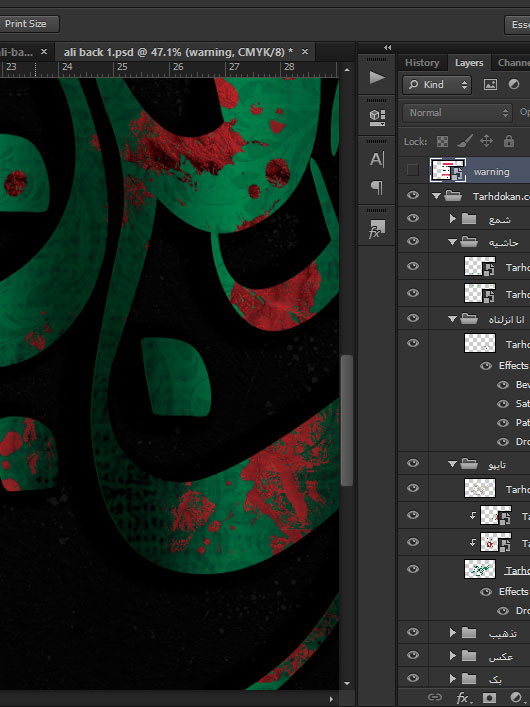This screenshot has height=707, width=530.
Task: Open the Styles panel fx icon
Action: (377, 229)
